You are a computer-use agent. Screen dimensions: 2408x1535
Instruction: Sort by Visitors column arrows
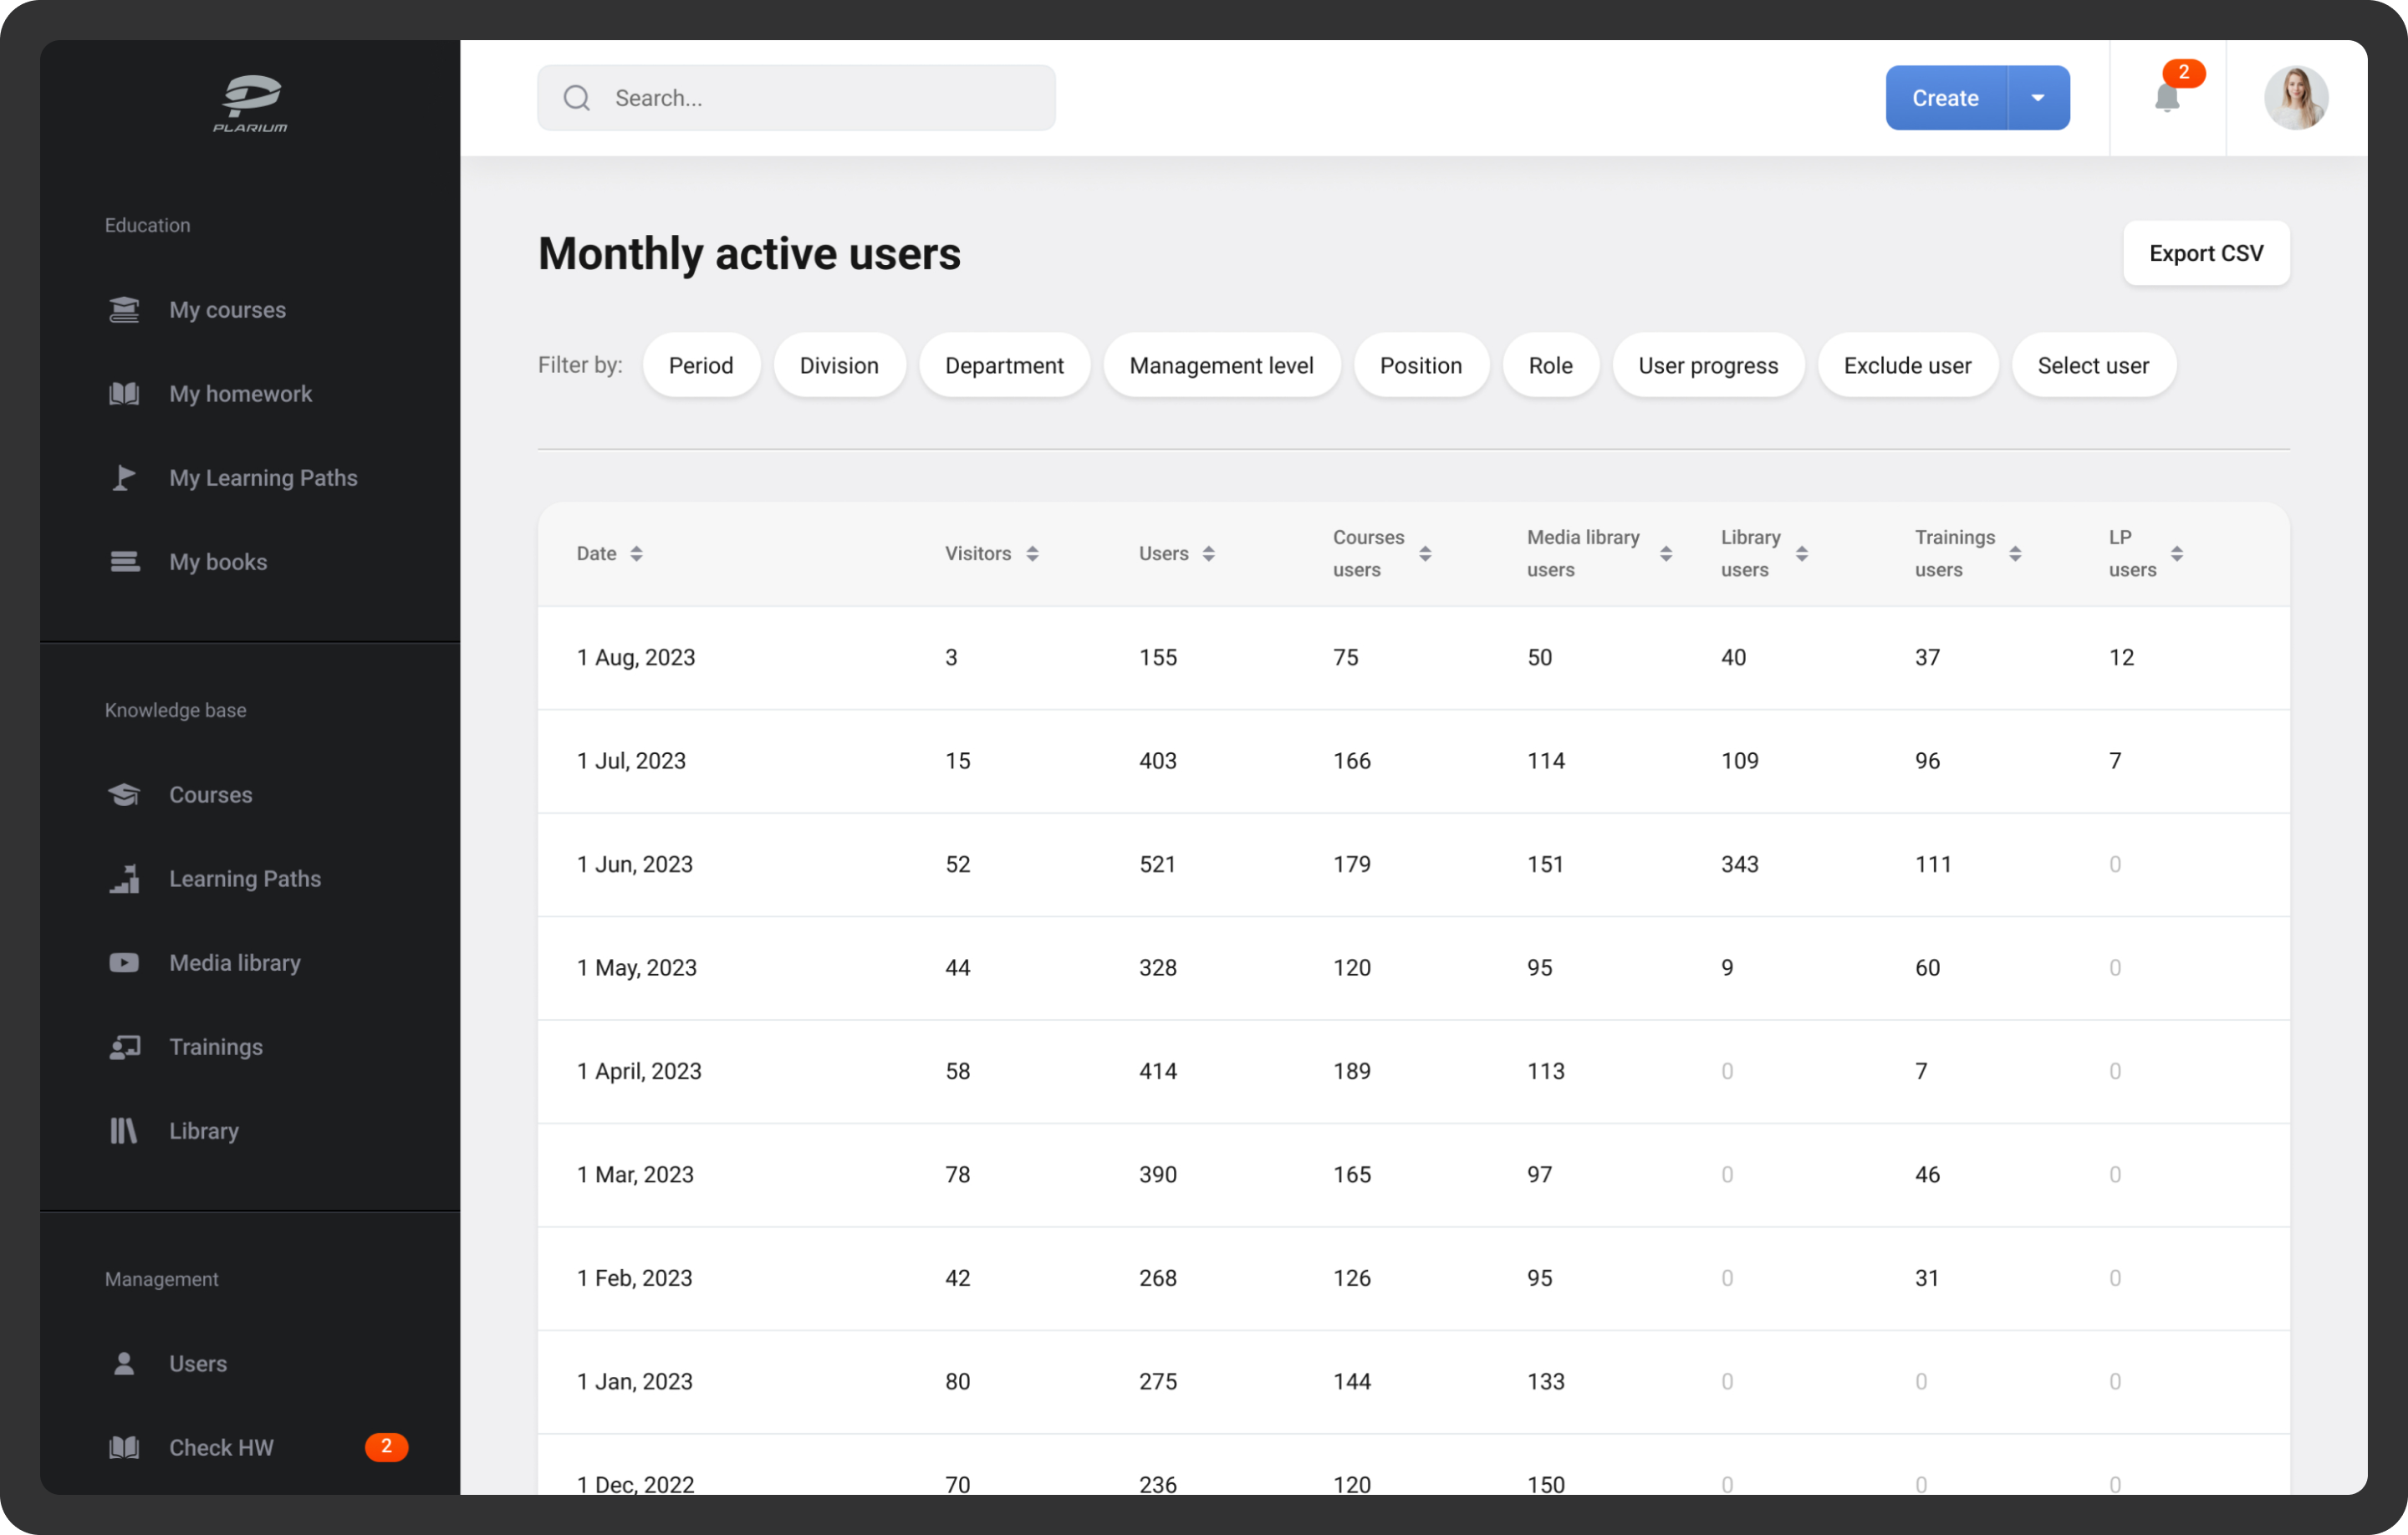click(1032, 554)
